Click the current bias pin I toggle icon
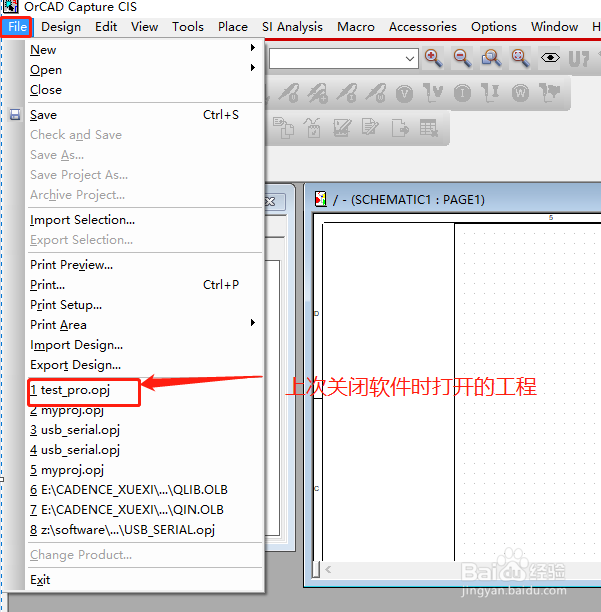This screenshot has width=601, height=612. click(x=491, y=93)
